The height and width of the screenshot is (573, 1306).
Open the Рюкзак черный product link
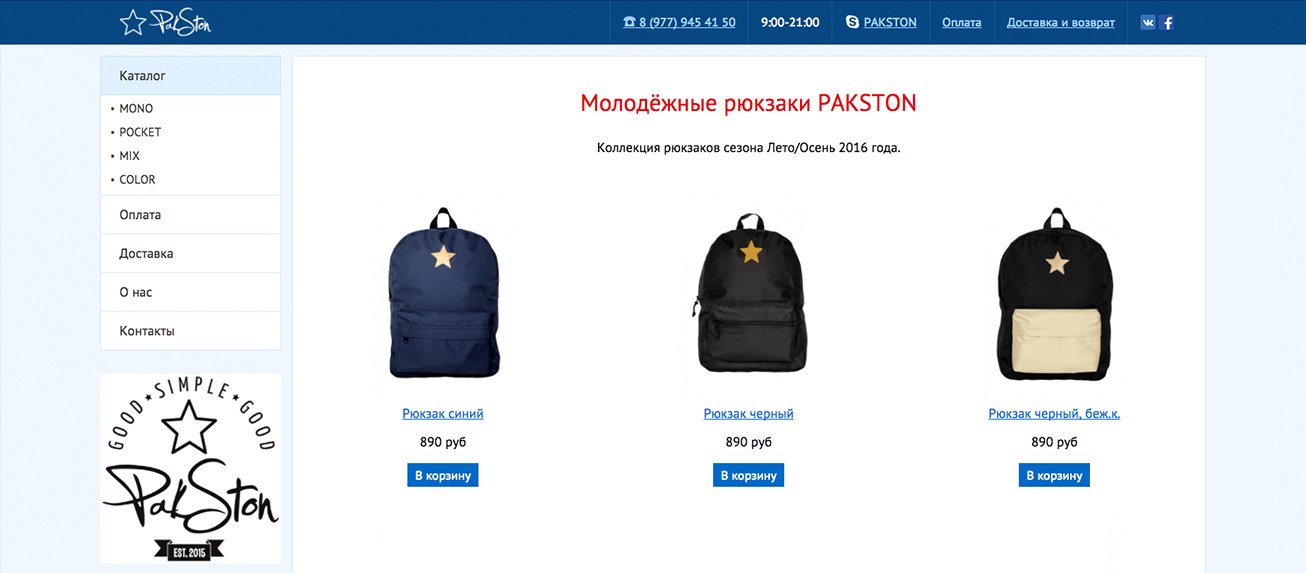coord(748,413)
